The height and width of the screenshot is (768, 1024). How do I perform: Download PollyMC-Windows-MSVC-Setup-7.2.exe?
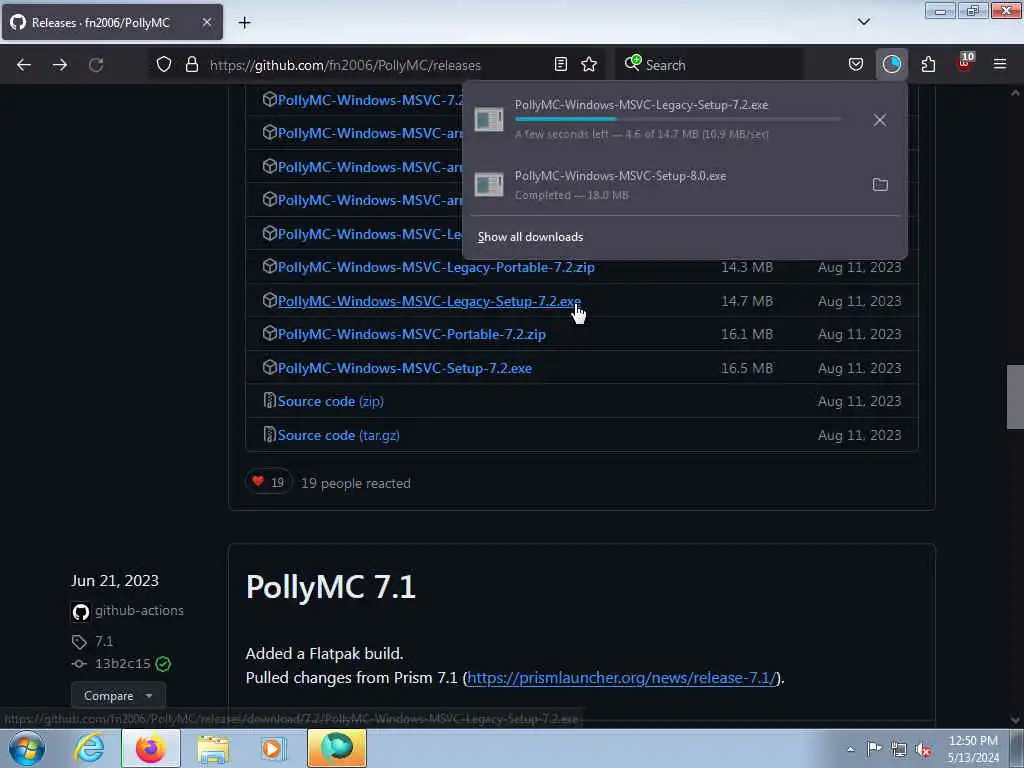(x=404, y=368)
